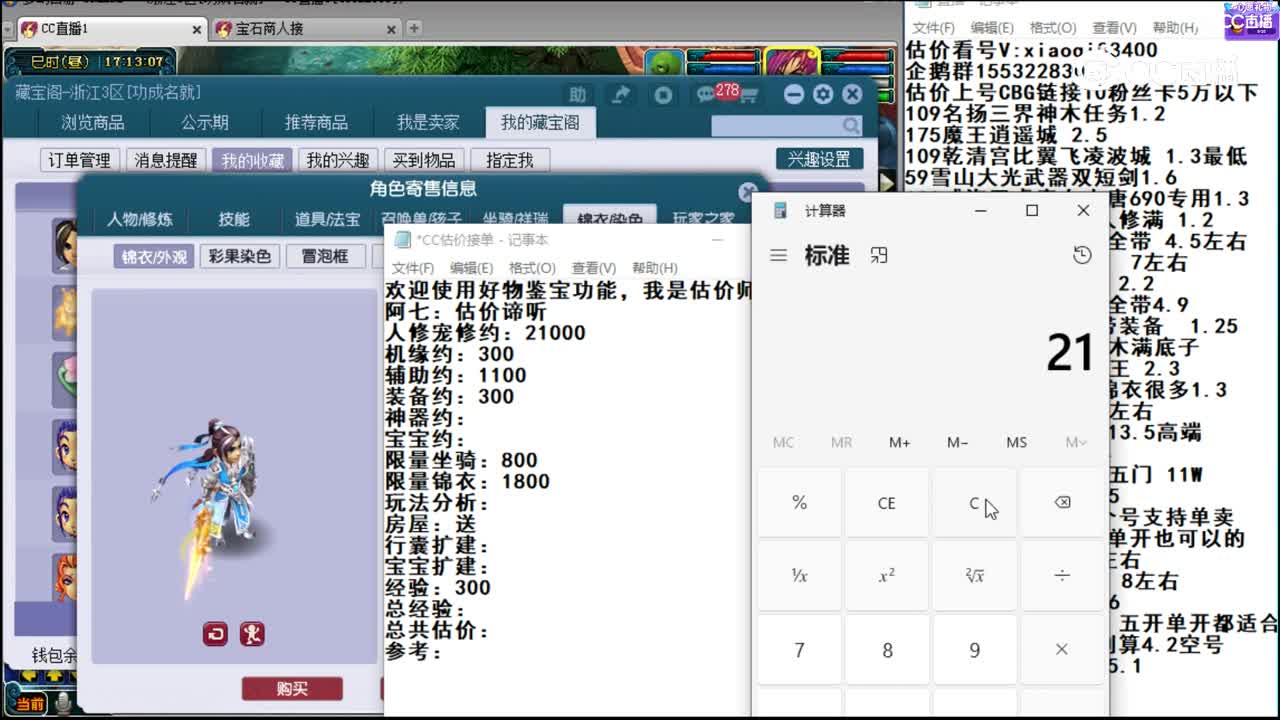Select the 我的收藏 sub-tab
Image resolution: width=1280 pixels, height=720 pixels.
pyautogui.click(x=253, y=160)
